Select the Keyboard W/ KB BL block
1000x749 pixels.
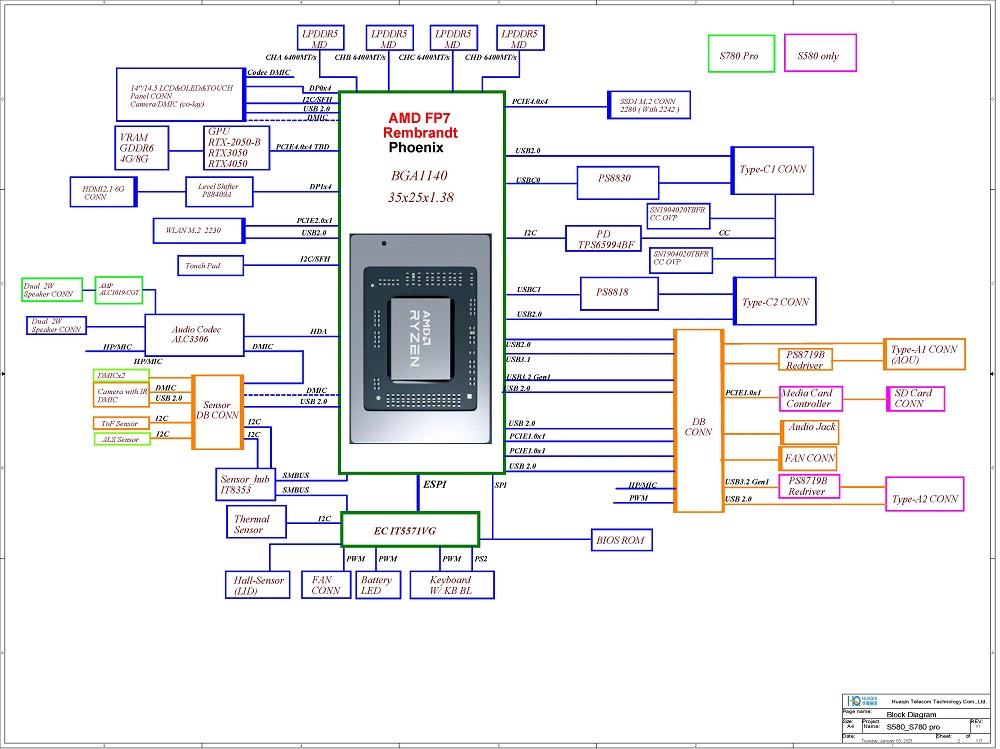coord(449,585)
